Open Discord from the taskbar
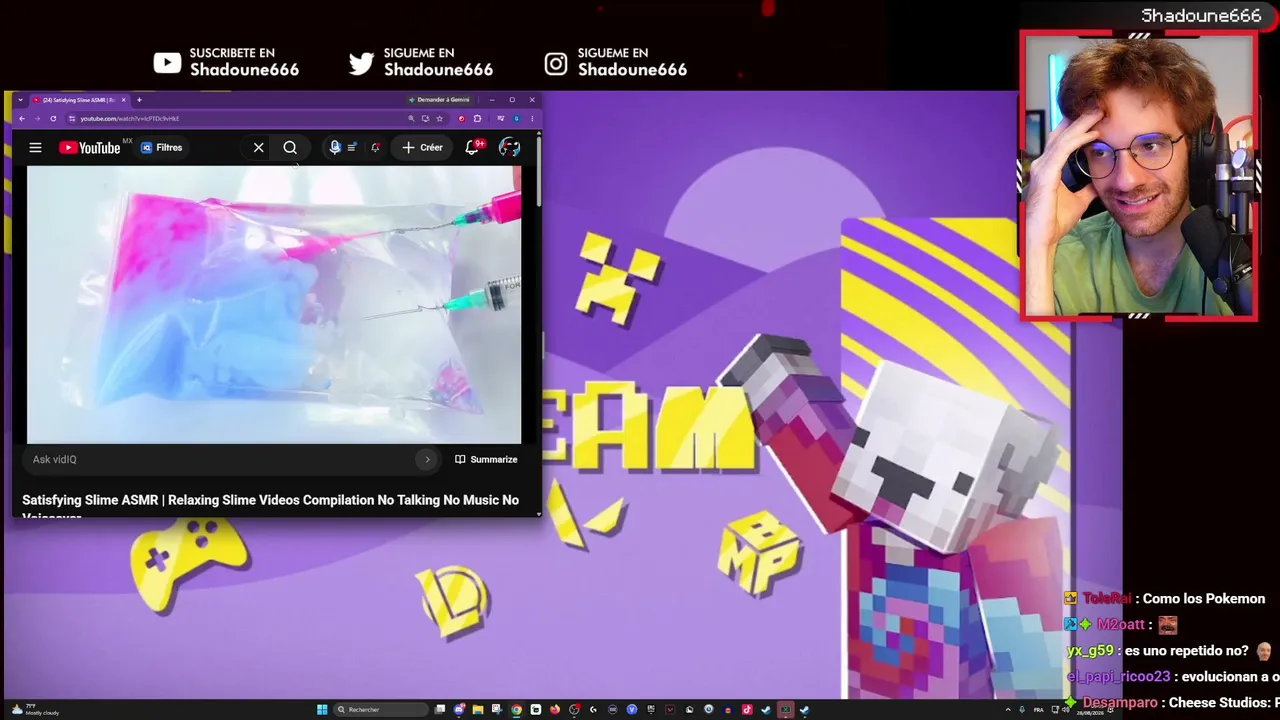Screen dimensions: 1280x720 (x=459, y=710)
